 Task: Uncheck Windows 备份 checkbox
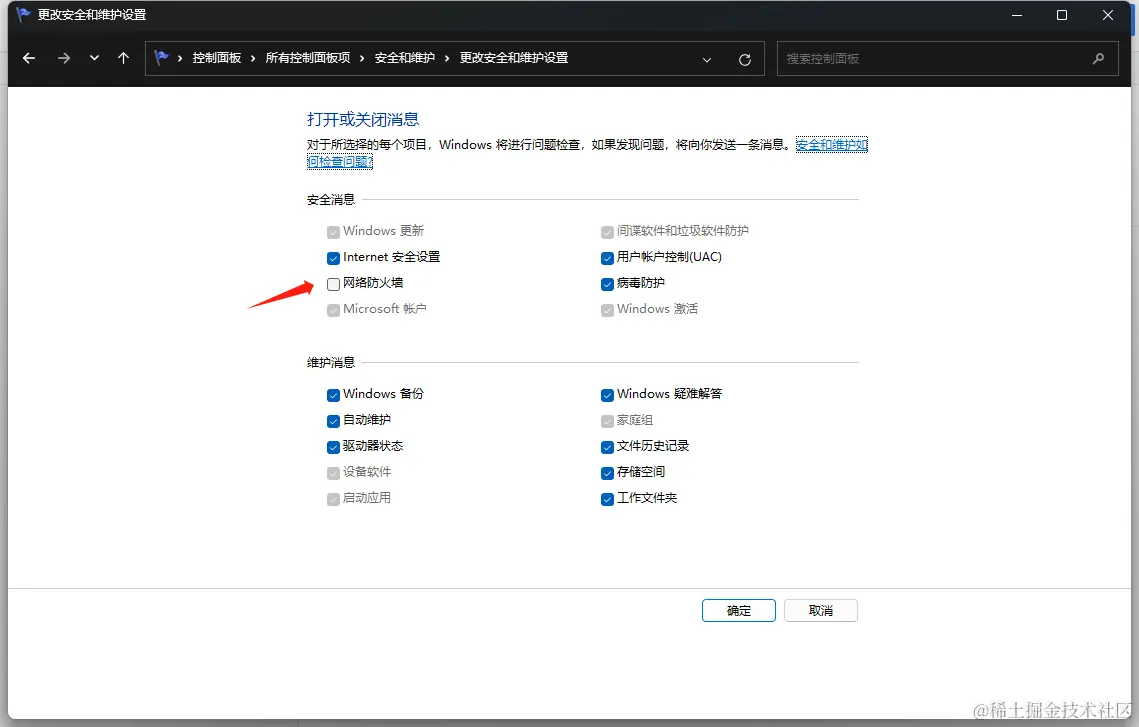[x=333, y=395]
